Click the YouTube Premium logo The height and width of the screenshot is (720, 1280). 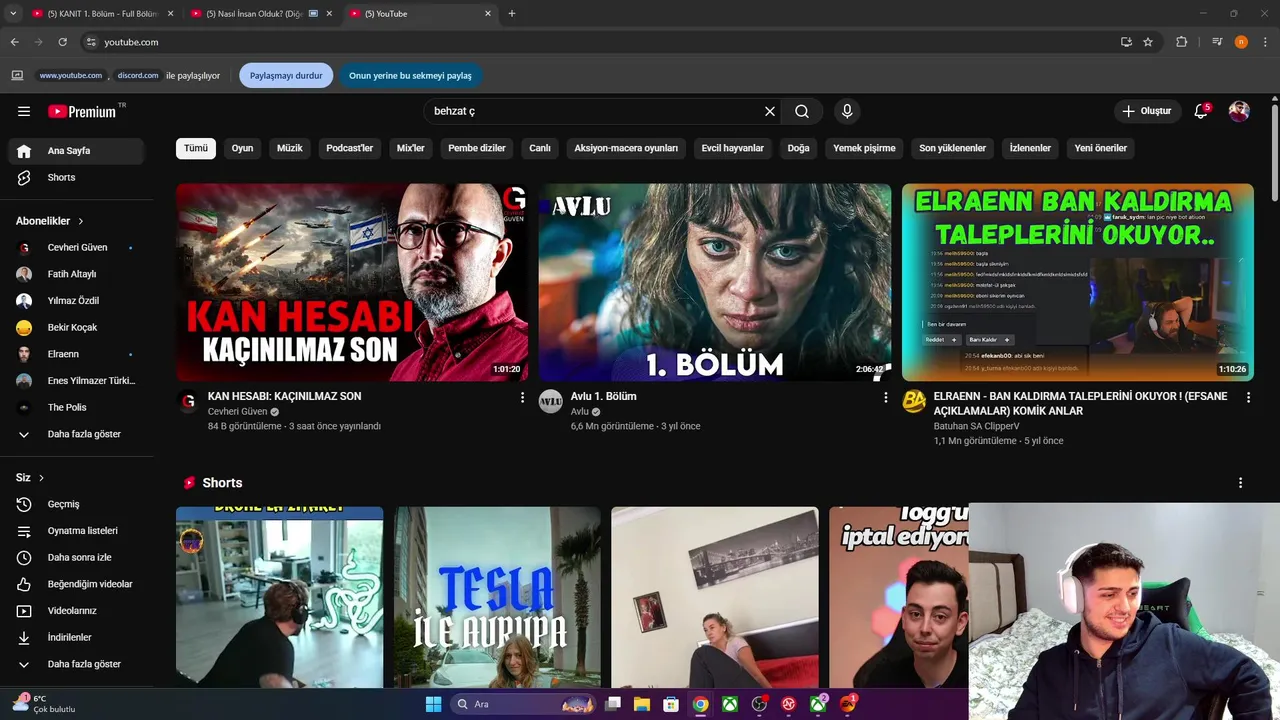(82, 111)
